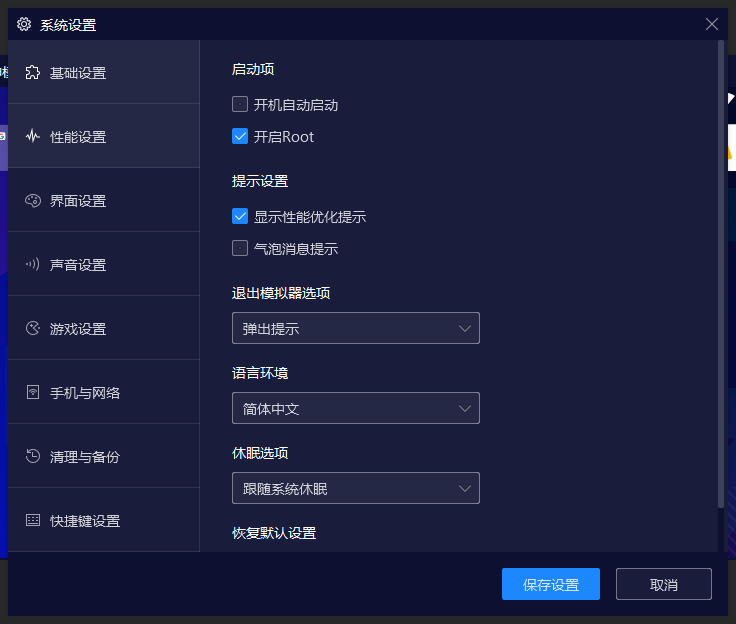736x624 pixels.
Task: Enable the 开机自动启动 checkbox
Action: (x=240, y=104)
